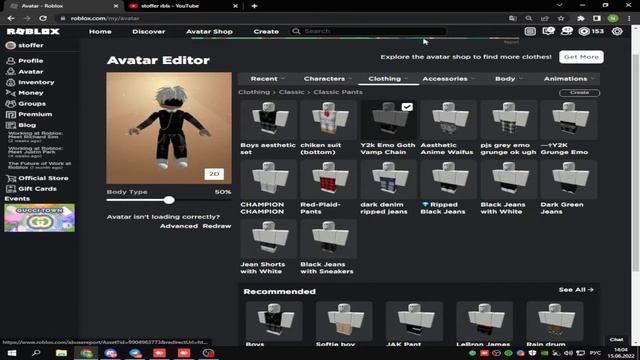Open the Chrome tab list chevron
Image resolution: width=640 pixels, height=360 pixels.
[560, 5]
